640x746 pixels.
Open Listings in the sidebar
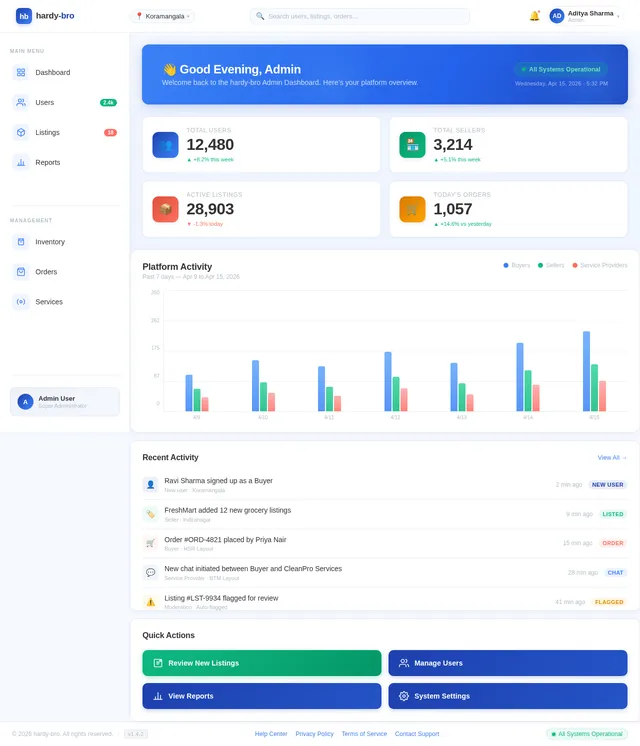point(65,132)
